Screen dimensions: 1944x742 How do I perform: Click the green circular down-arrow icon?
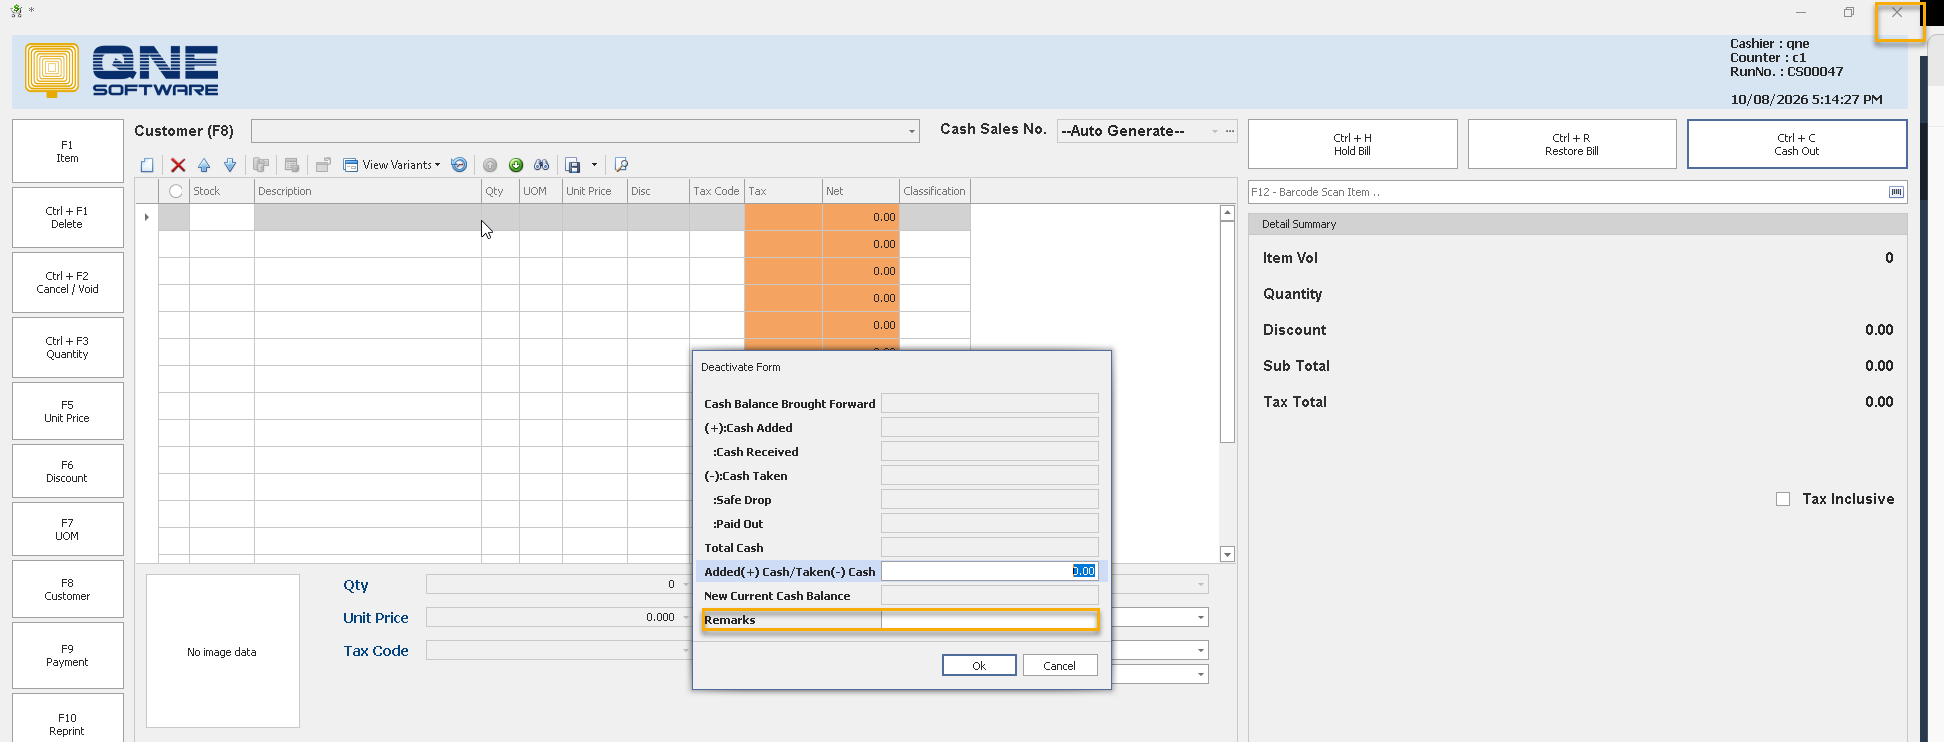pyautogui.click(x=516, y=165)
